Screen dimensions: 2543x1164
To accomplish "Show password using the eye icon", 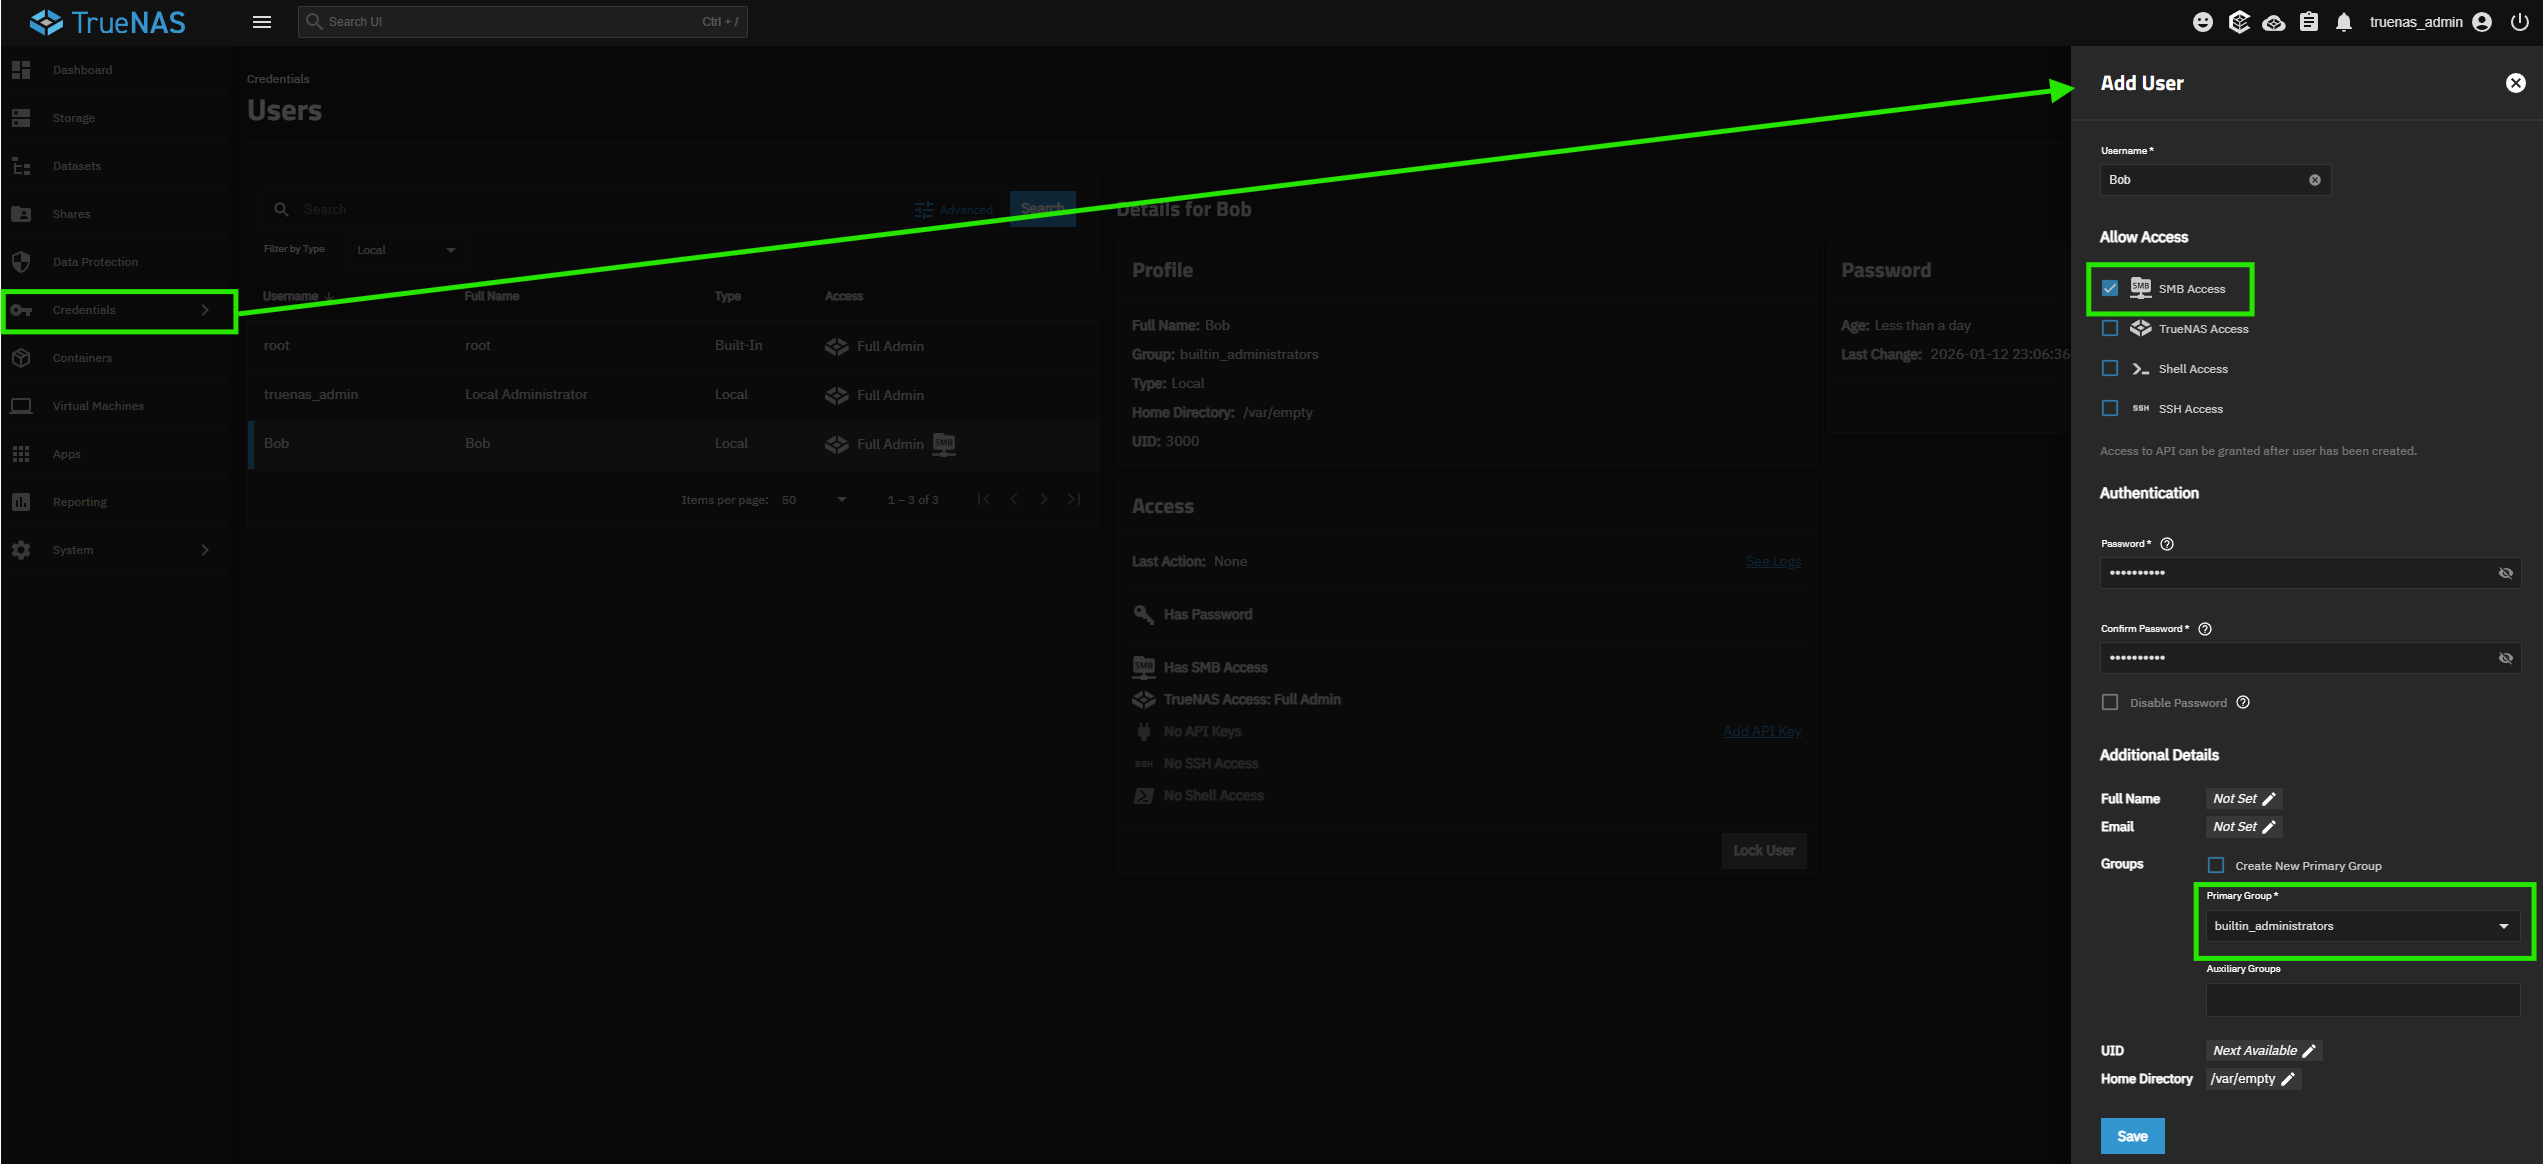I will pyautogui.click(x=2505, y=573).
